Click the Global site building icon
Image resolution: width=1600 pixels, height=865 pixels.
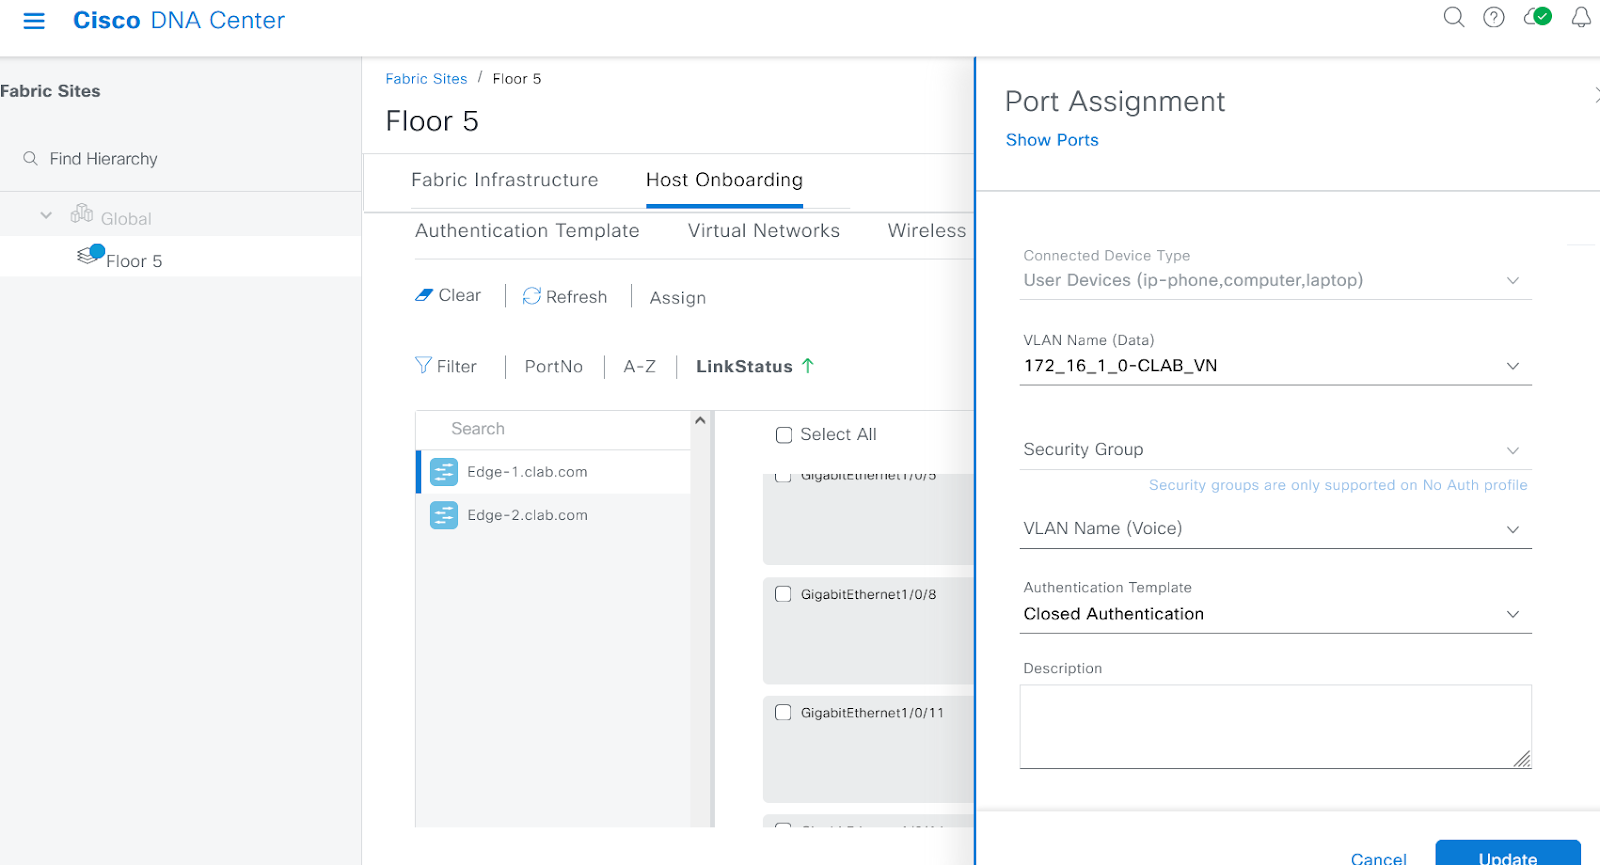82,214
